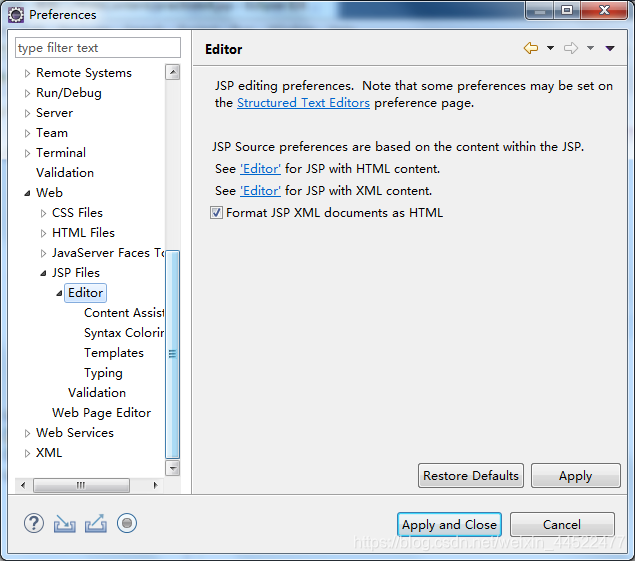635x561 pixels.
Task: Open 'Editor' link for XML content
Action: point(260,191)
